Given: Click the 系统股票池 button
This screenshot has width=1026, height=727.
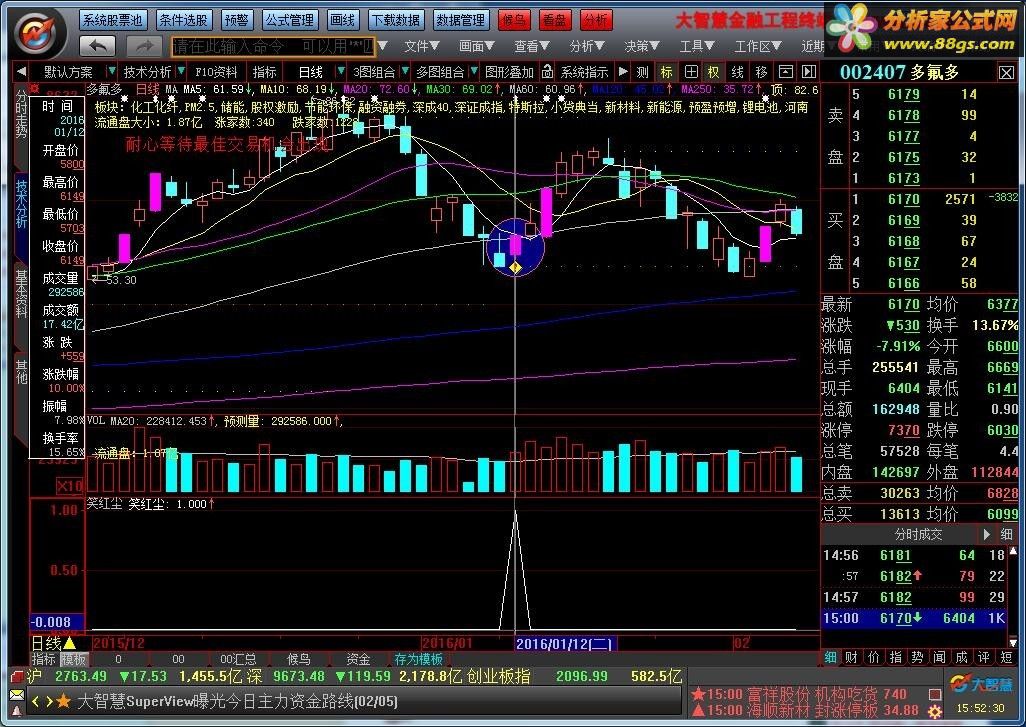Looking at the screenshot, I should point(113,20).
